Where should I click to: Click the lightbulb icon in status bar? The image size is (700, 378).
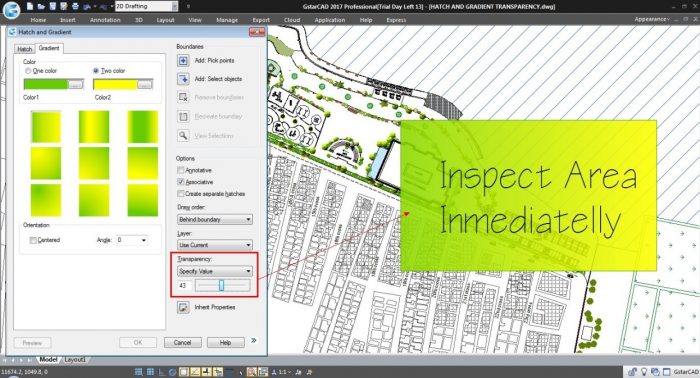tap(644, 371)
